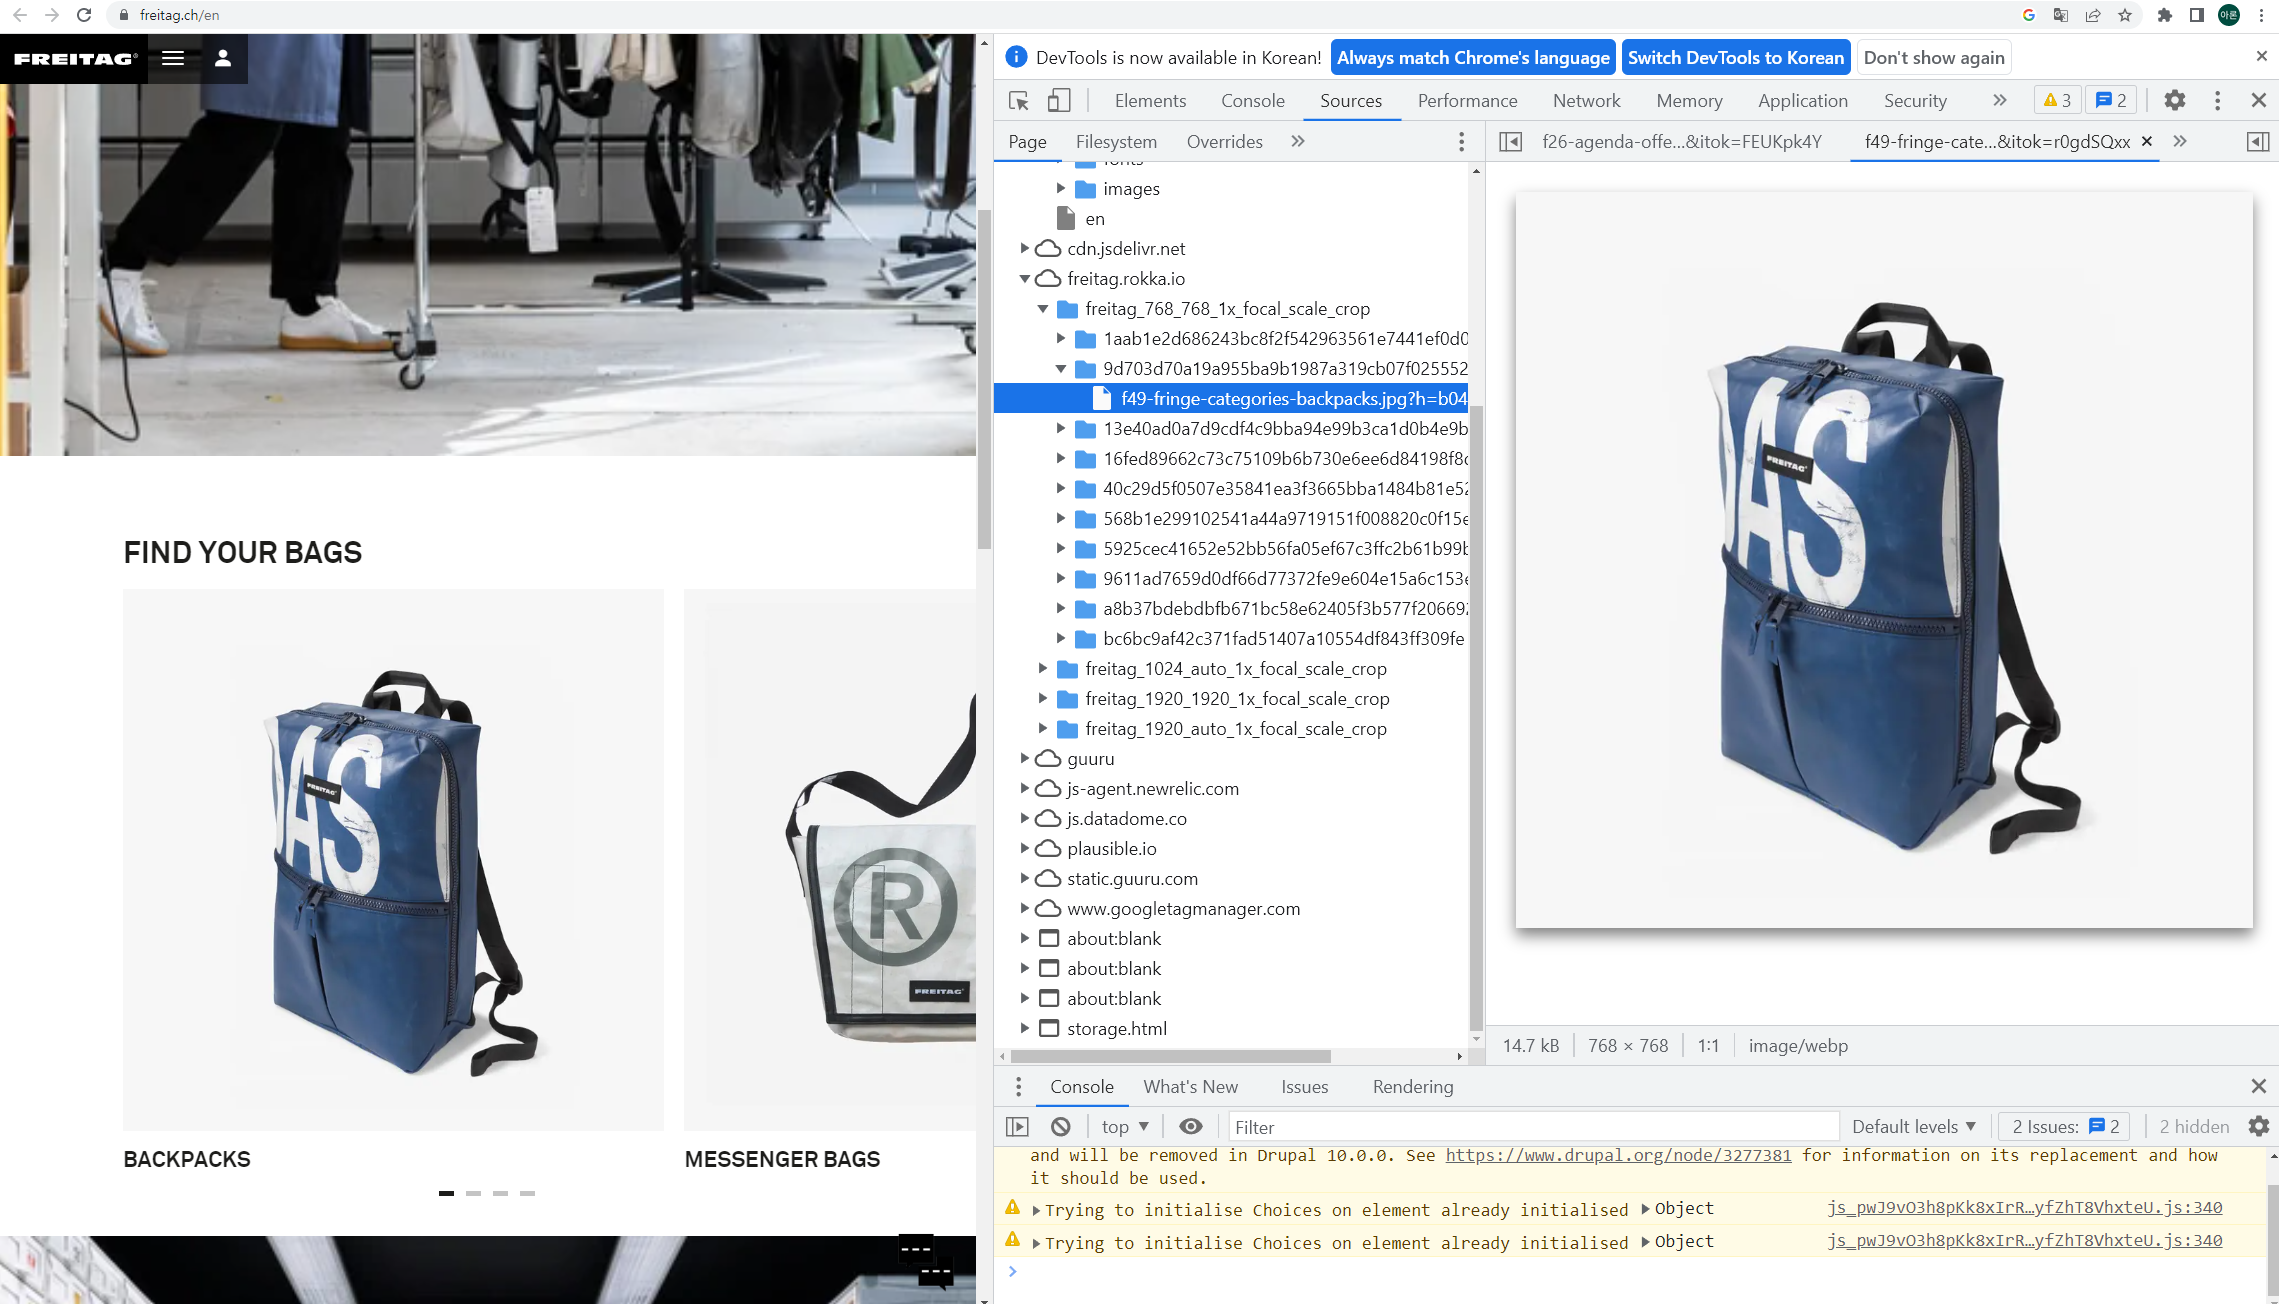Open the Default levels dropdown
The height and width of the screenshot is (1304, 2279).
tap(1913, 1127)
